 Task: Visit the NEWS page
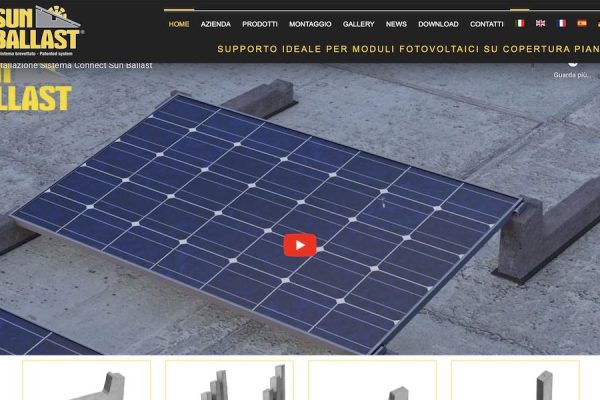coord(396,24)
